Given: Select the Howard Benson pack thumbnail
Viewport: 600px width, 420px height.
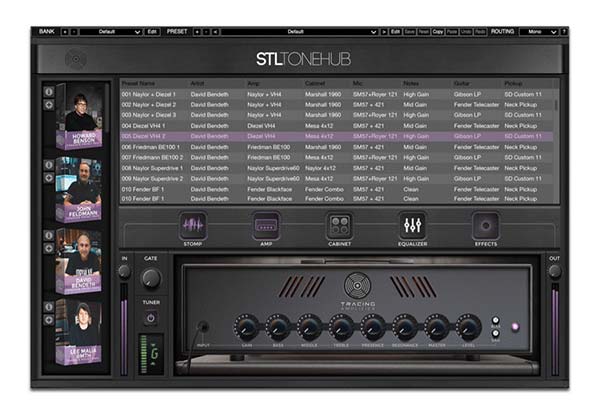Looking at the screenshot, I should 80,117.
